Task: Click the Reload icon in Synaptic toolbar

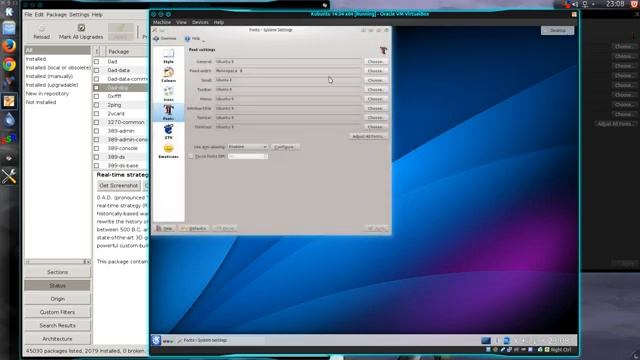Action: click(x=41, y=32)
